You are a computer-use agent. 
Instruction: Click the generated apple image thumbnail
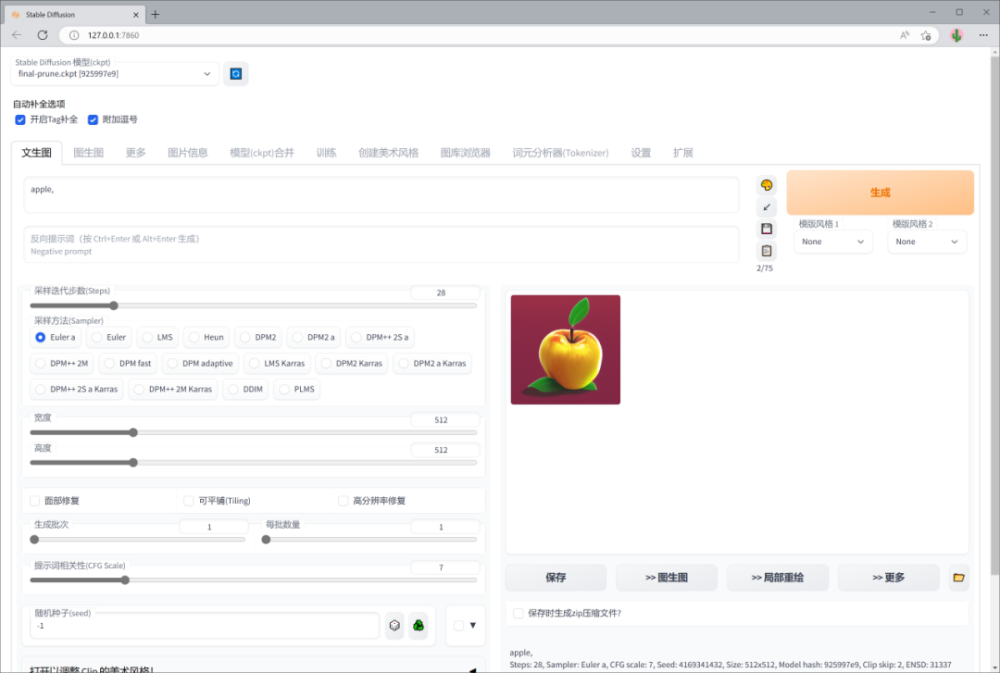click(565, 350)
